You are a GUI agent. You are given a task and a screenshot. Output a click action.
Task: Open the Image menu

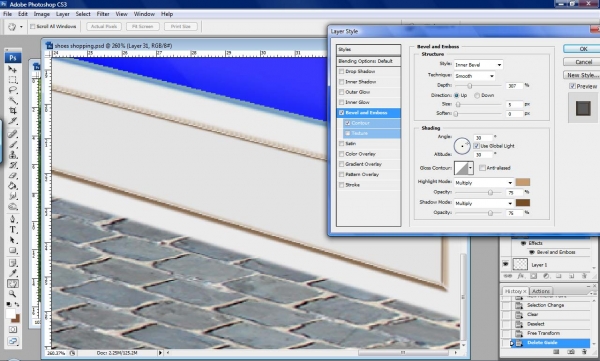pos(42,14)
